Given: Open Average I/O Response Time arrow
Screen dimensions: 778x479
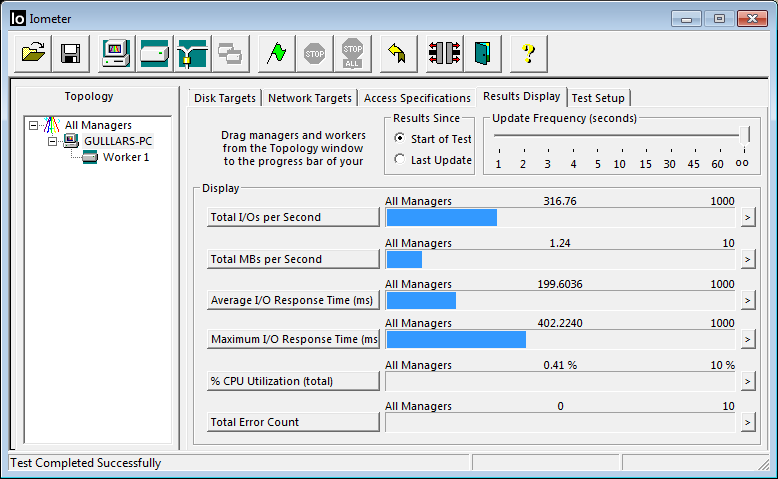Looking at the screenshot, I should coord(748,300).
